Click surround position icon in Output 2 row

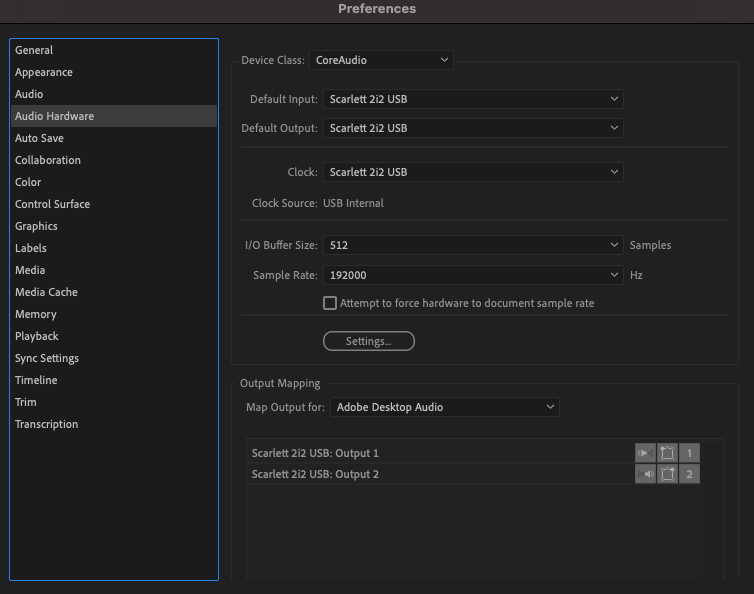coord(667,474)
